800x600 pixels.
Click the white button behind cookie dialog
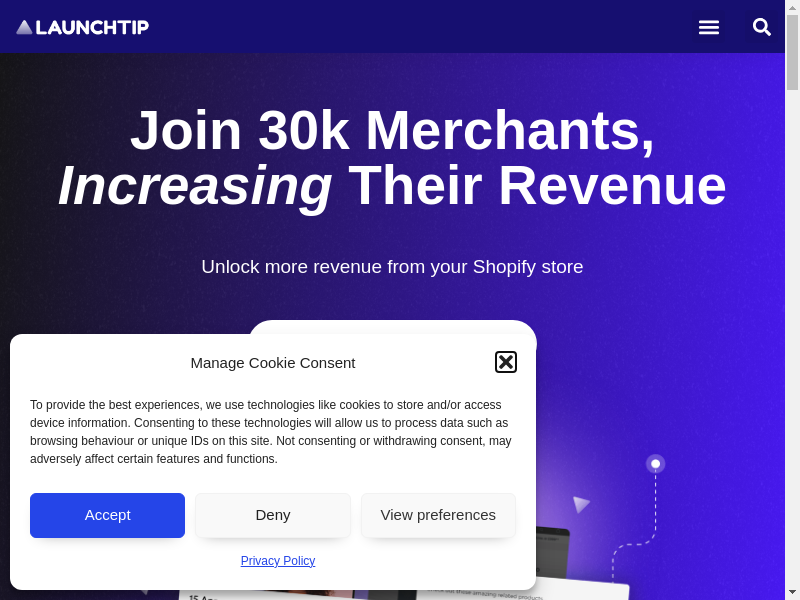[x=392, y=327]
